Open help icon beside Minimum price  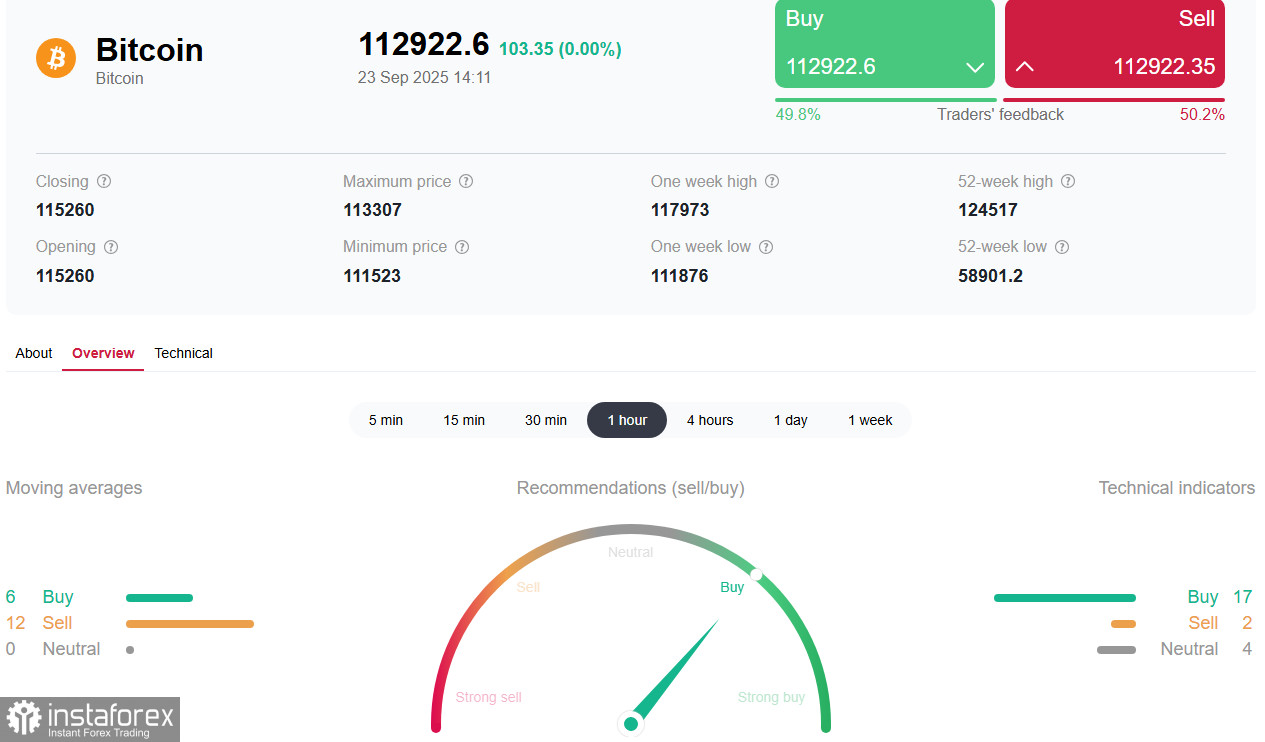point(462,247)
